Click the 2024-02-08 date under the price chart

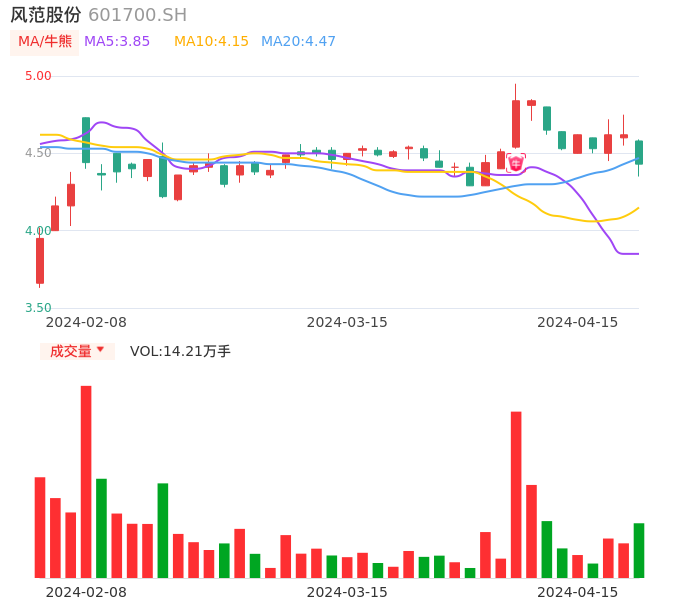pyautogui.click(x=86, y=322)
